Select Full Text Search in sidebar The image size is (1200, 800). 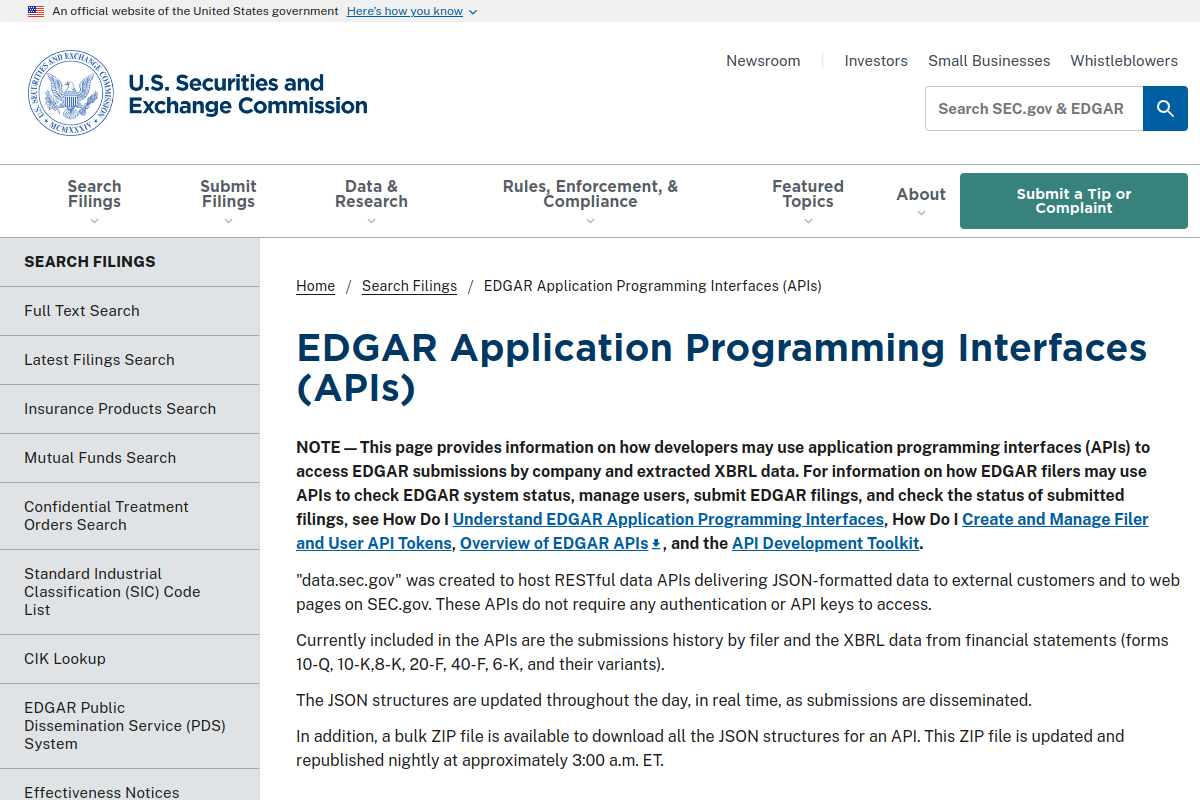coord(130,311)
